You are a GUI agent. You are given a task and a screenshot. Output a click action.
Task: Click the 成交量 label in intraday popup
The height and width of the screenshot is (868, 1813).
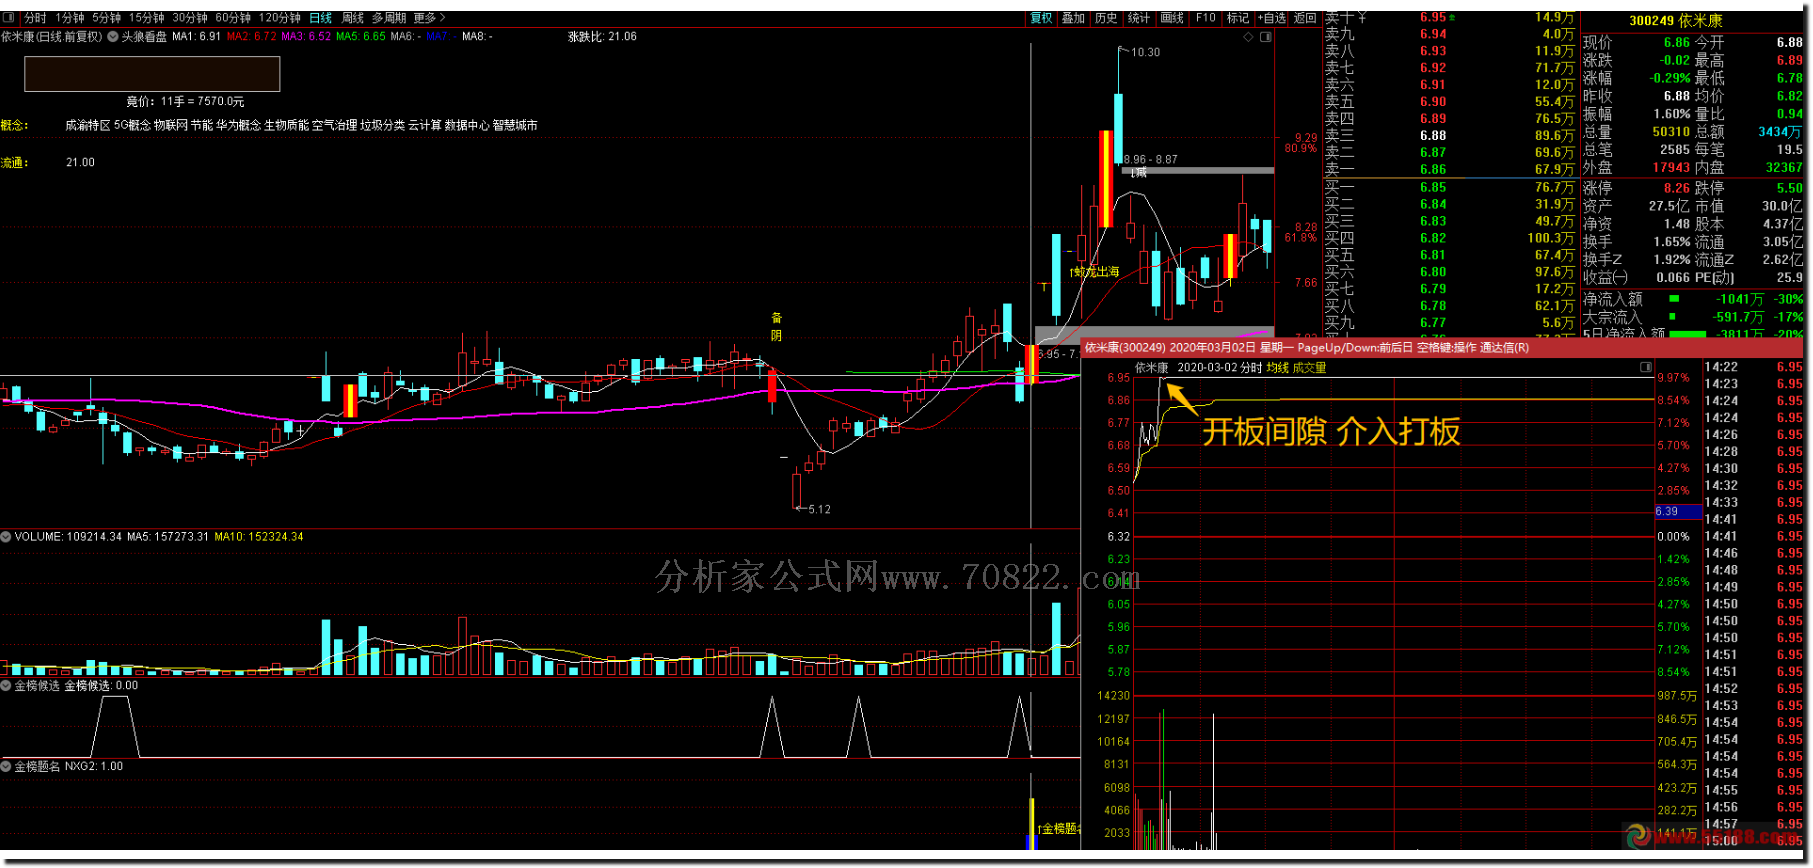pyautogui.click(x=1309, y=368)
